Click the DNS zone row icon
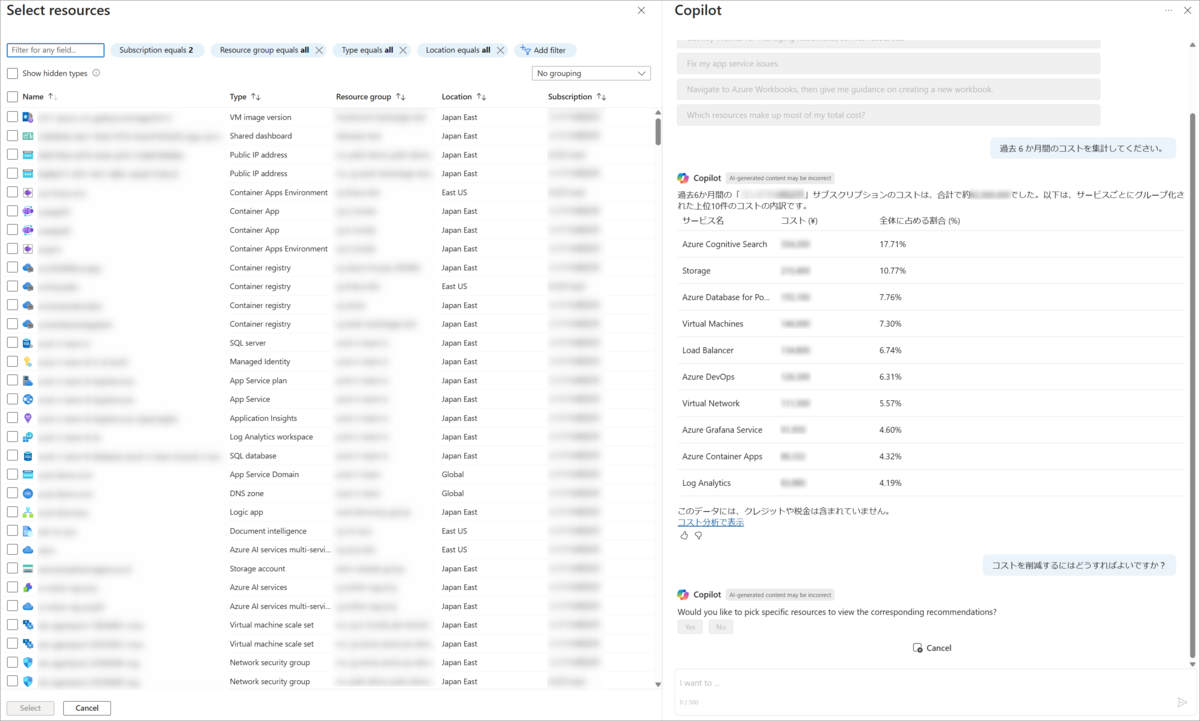The image size is (1200, 721). pos(28,494)
